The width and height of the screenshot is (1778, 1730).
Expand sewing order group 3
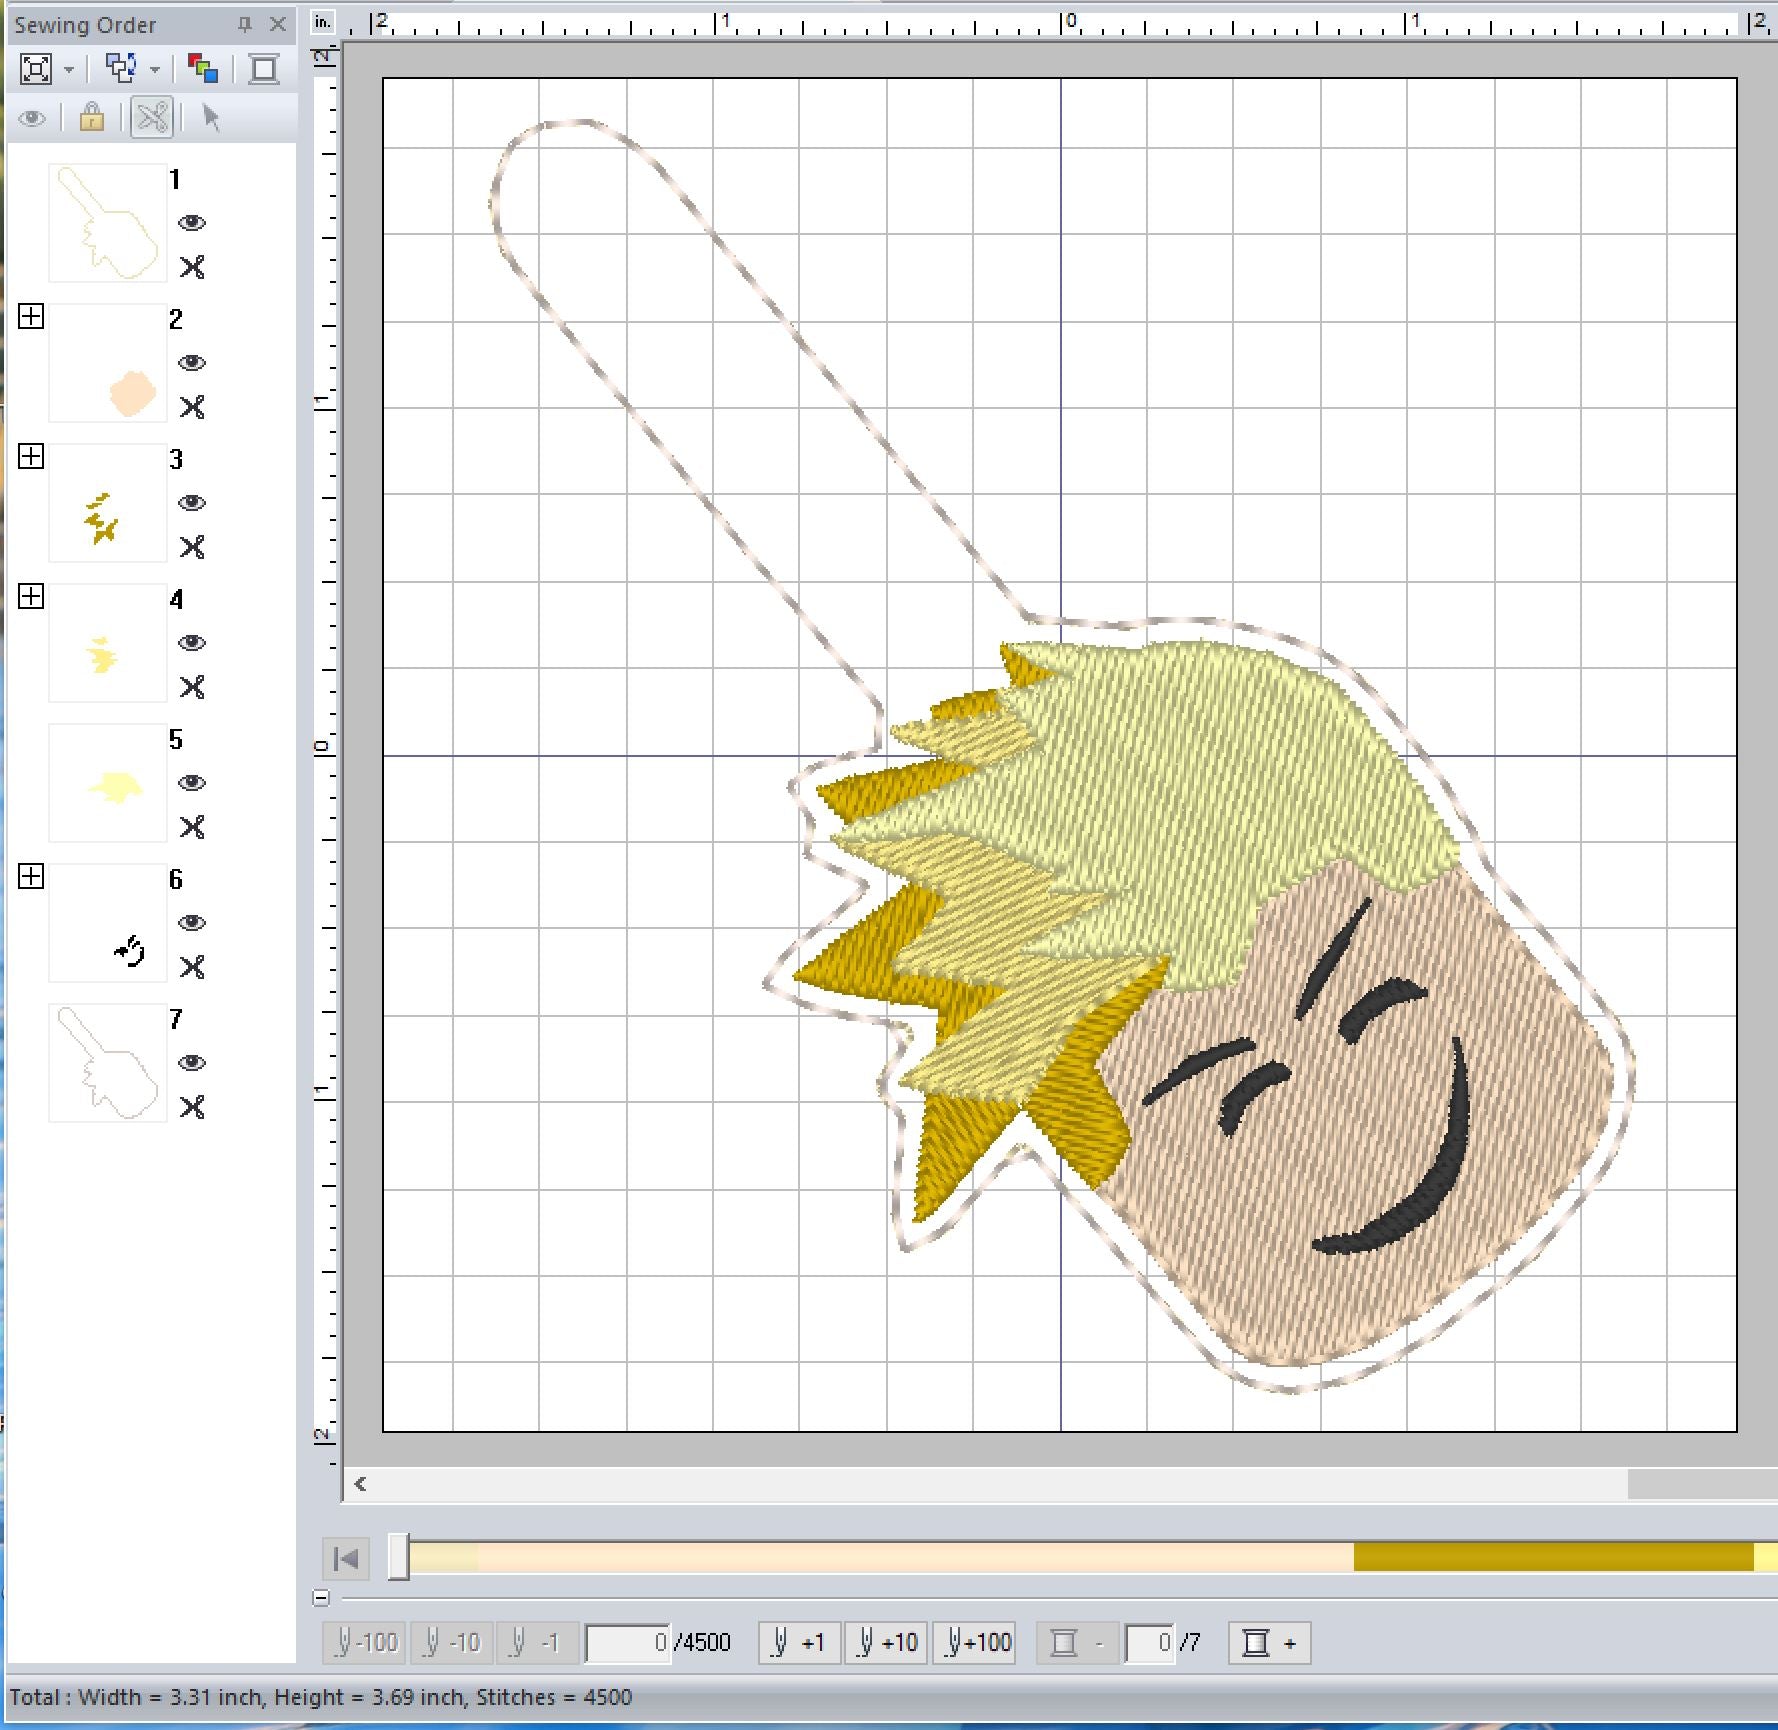pos(31,457)
